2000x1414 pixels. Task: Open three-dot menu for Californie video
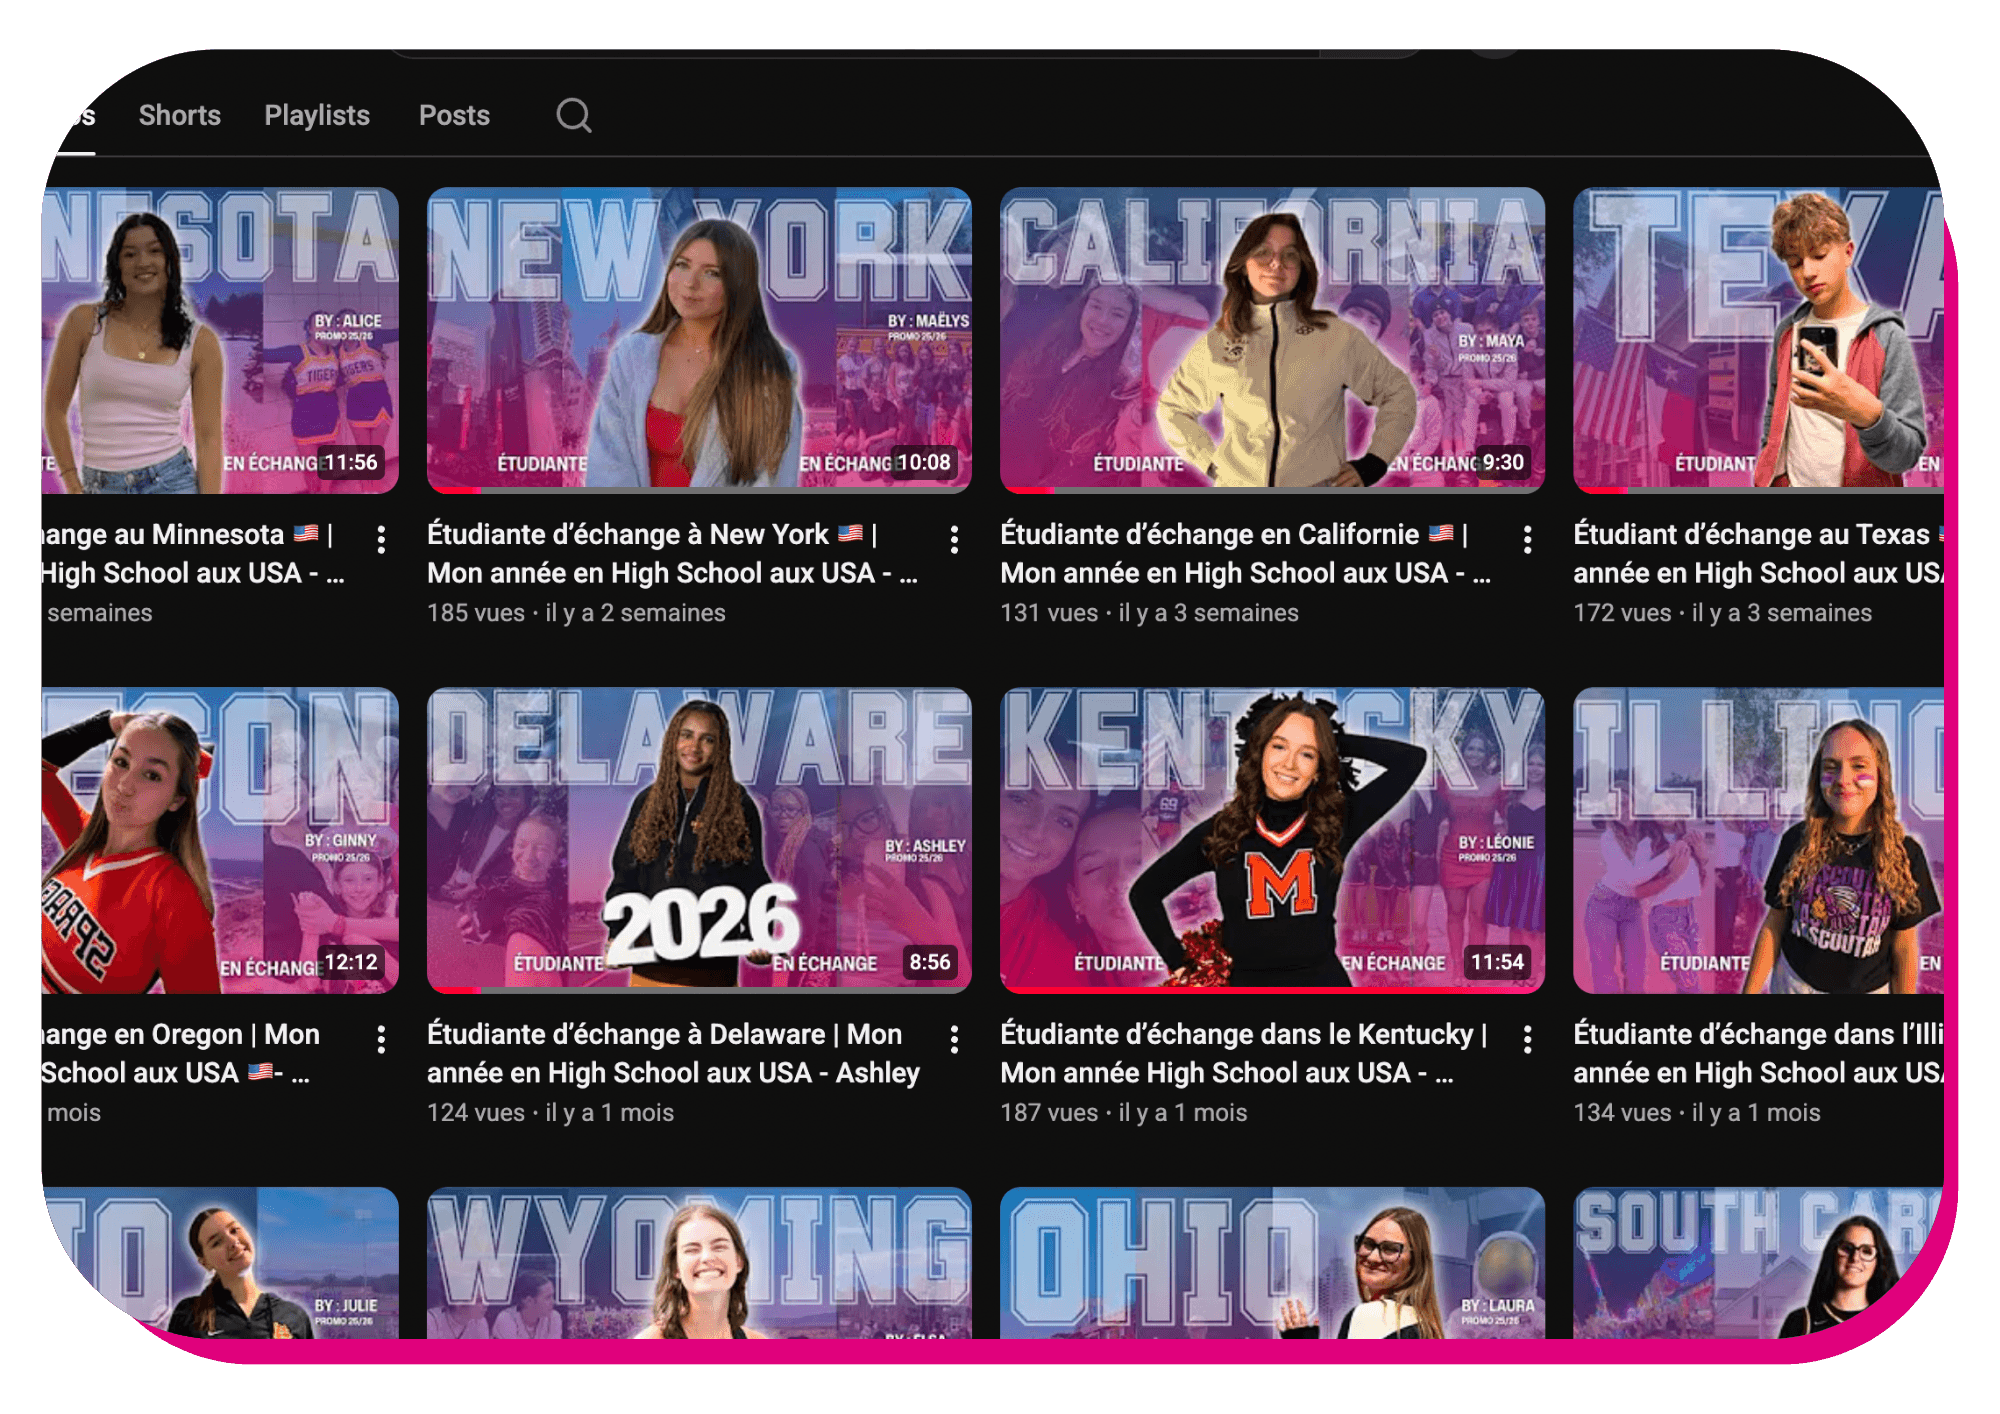coord(1527,540)
